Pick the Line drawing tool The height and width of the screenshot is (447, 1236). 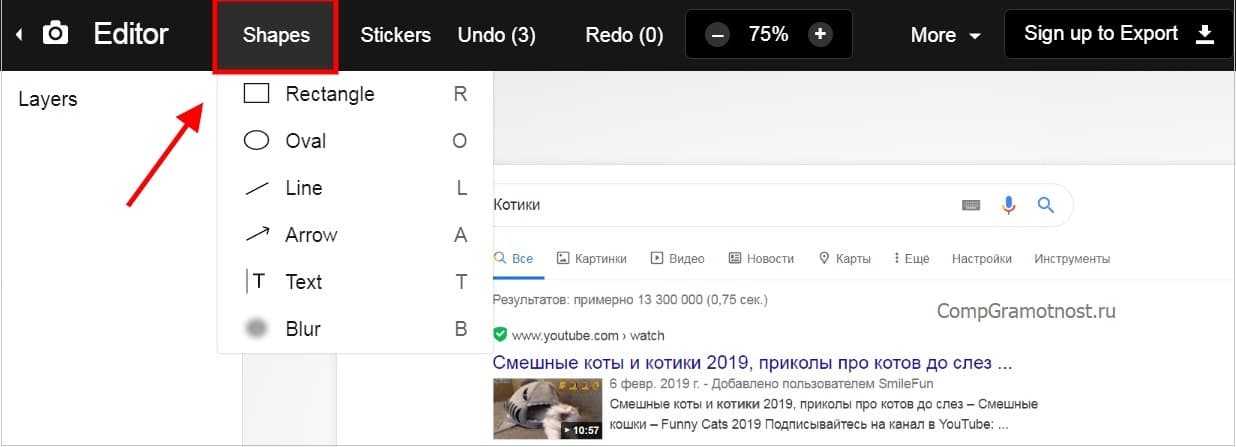coord(303,188)
